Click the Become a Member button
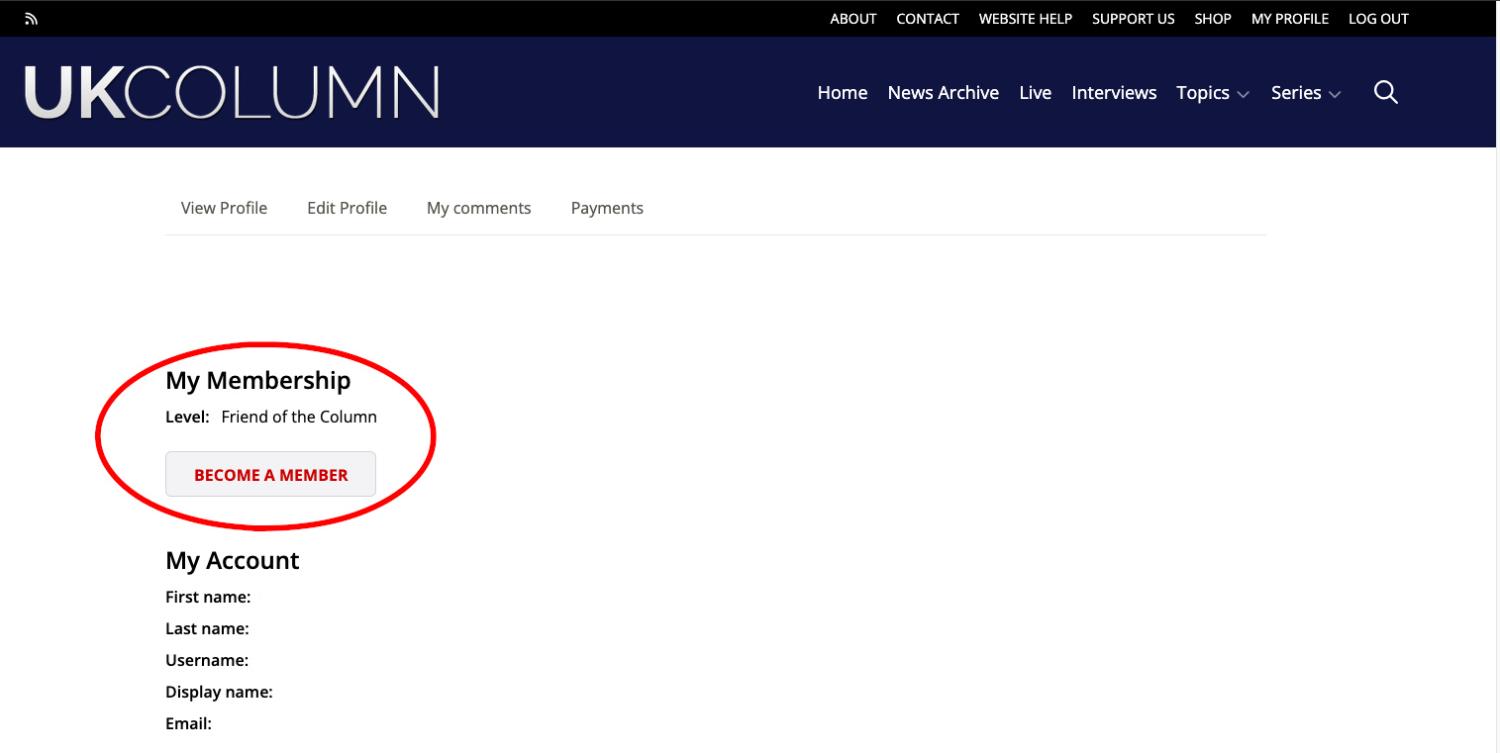The image size is (1500, 753). tap(271, 474)
